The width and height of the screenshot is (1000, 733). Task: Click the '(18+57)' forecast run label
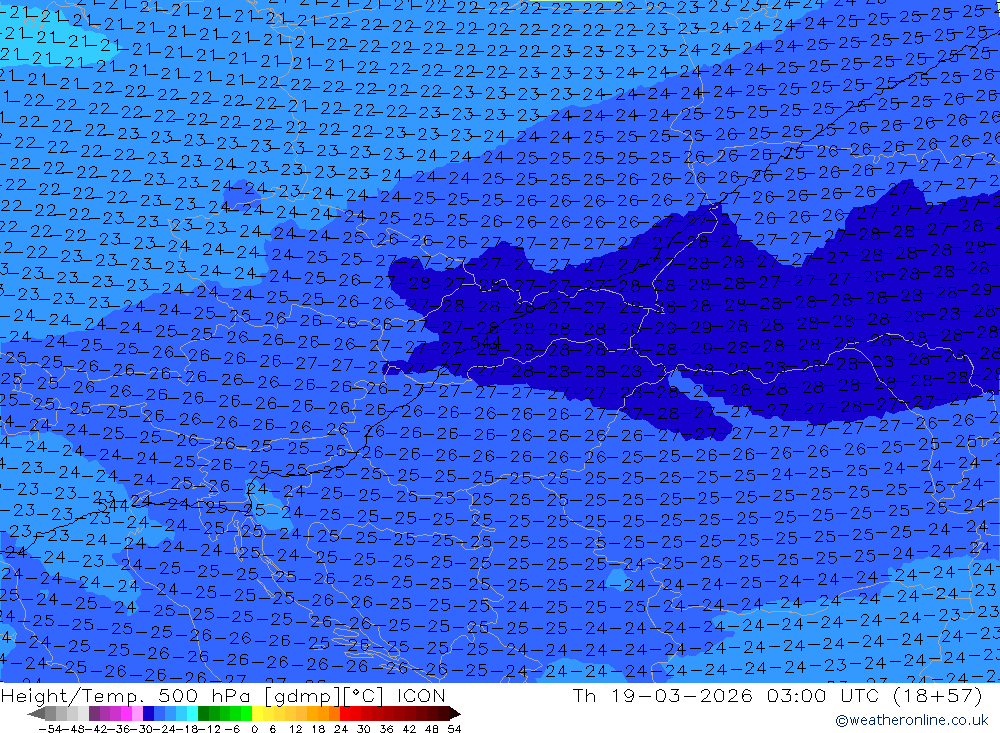coord(936,695)
